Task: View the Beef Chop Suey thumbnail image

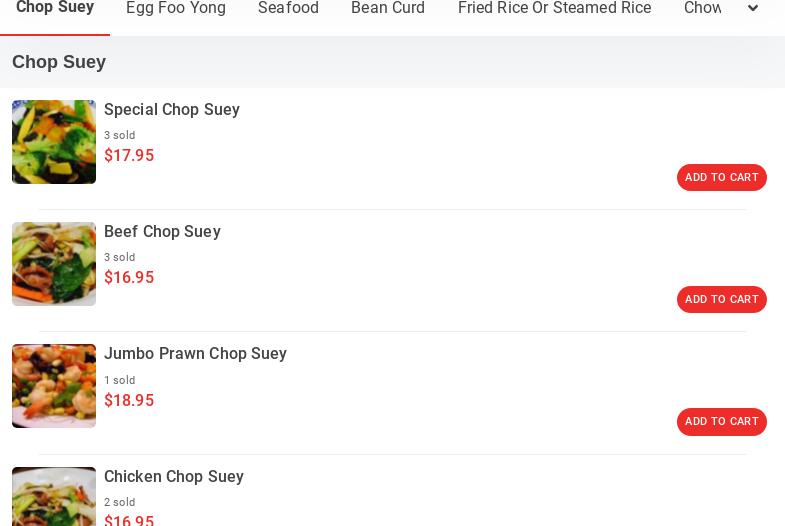Action: [x=54, y=264]
